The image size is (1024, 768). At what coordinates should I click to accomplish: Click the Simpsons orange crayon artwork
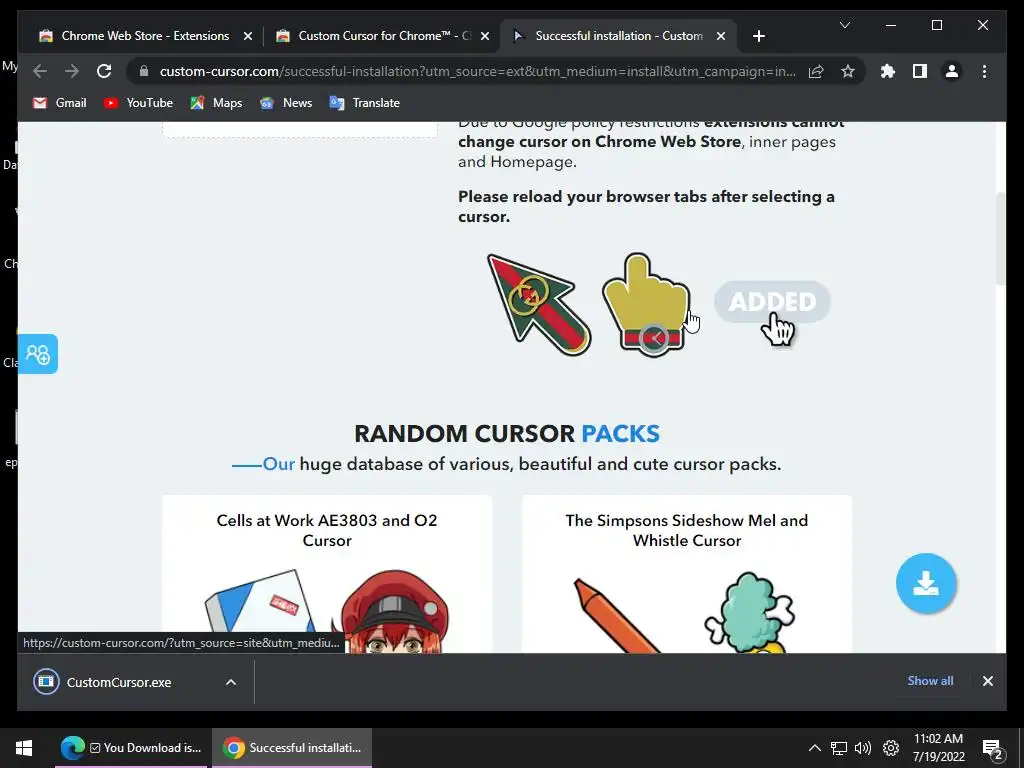(615, 615)
